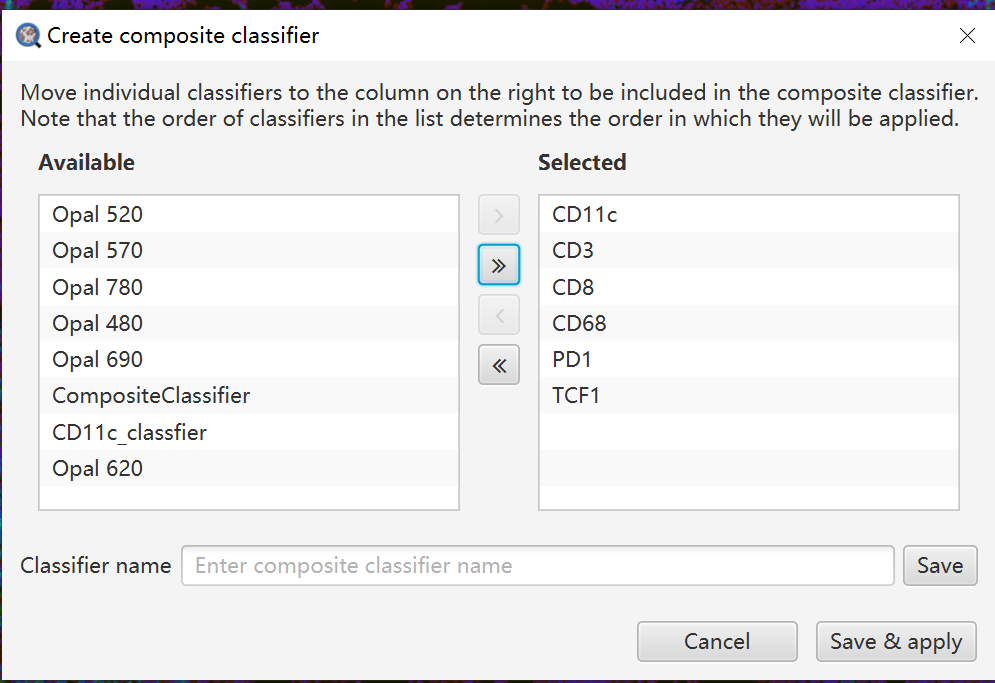Click the move-all-right double chevron button
This screenshot has width=995, height=683.
(499, 265)
